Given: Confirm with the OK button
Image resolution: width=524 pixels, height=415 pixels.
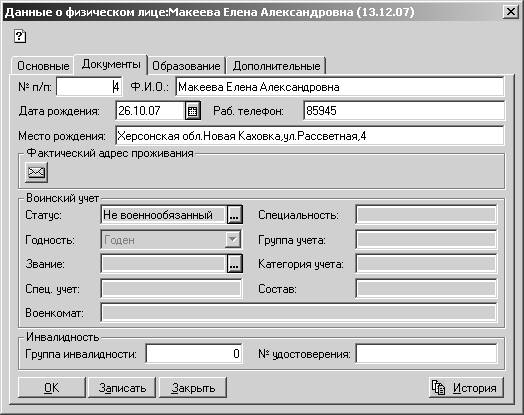Looking at the screenshot, I should click(51, 388).
